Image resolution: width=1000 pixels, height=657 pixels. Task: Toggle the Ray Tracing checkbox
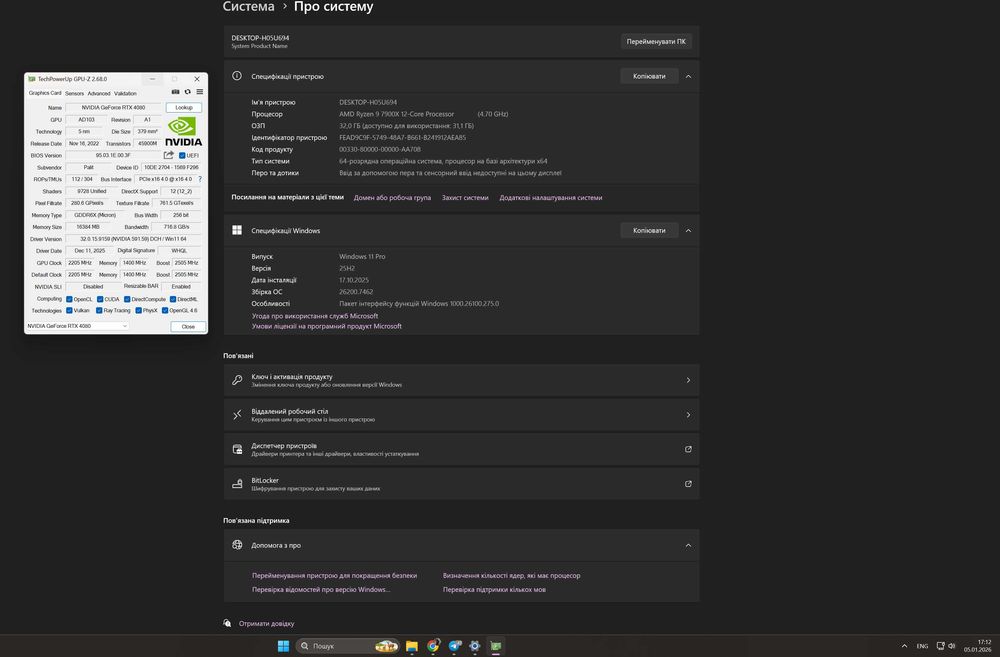point(99,311)
